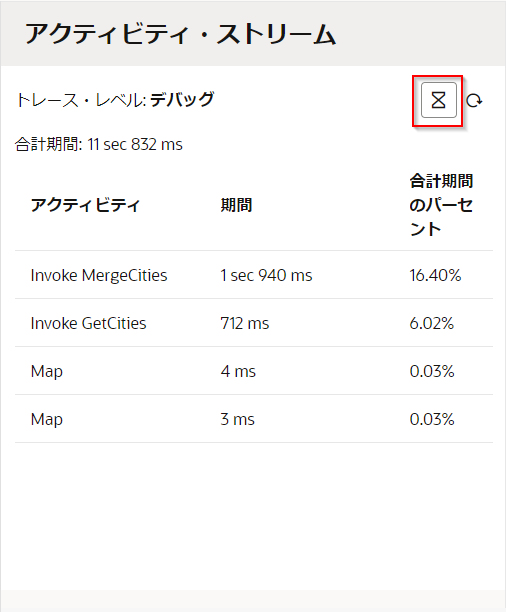Click the 1 sec 940 ms duration cell
This screenshot has height=612, width=506.
coord(266,276)
